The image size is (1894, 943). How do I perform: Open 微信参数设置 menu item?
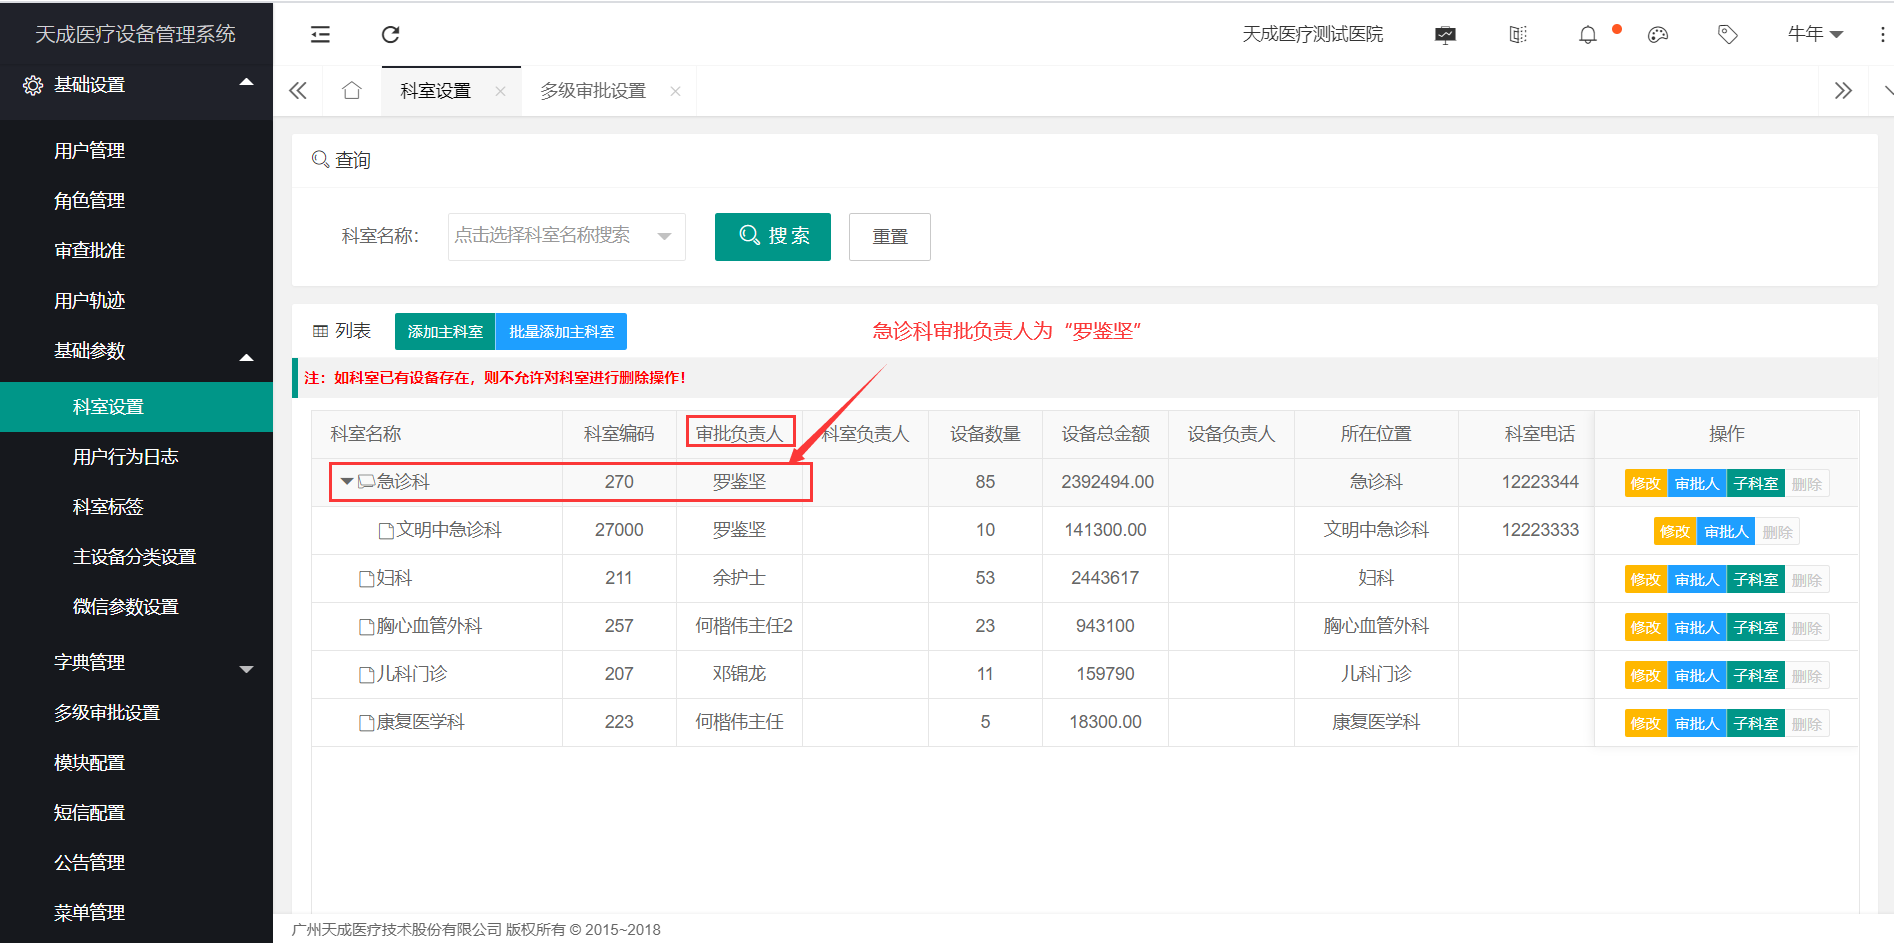point(125,607)
